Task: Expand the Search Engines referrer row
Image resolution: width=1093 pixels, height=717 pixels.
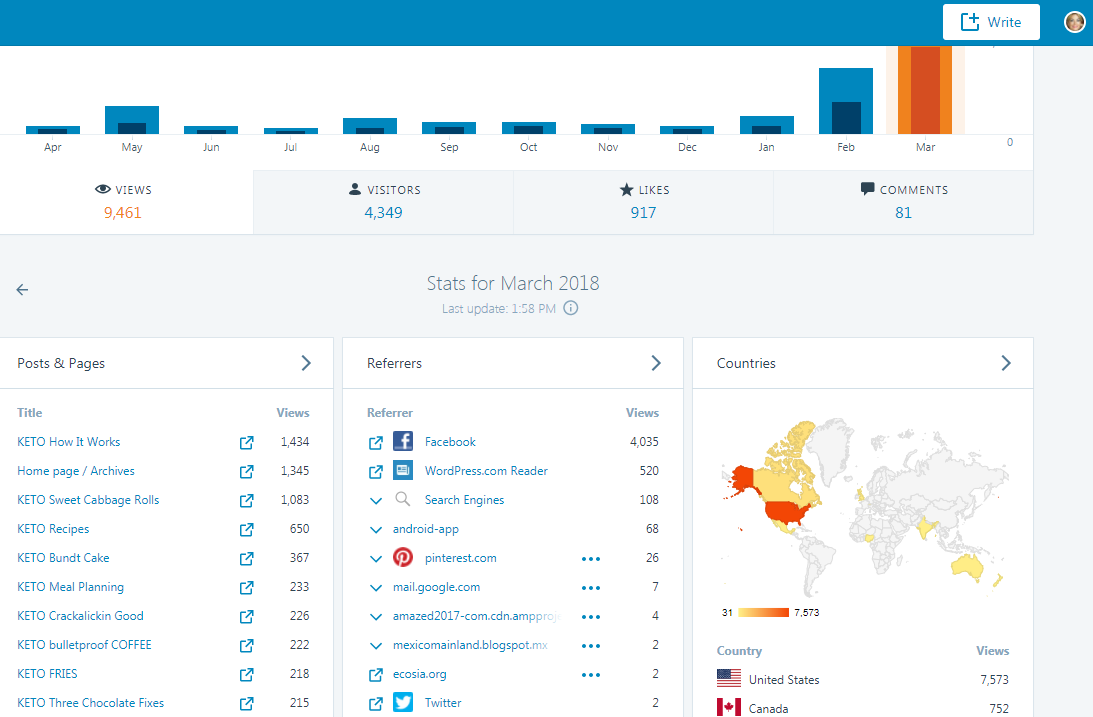Action: click(x=376, y=500)
